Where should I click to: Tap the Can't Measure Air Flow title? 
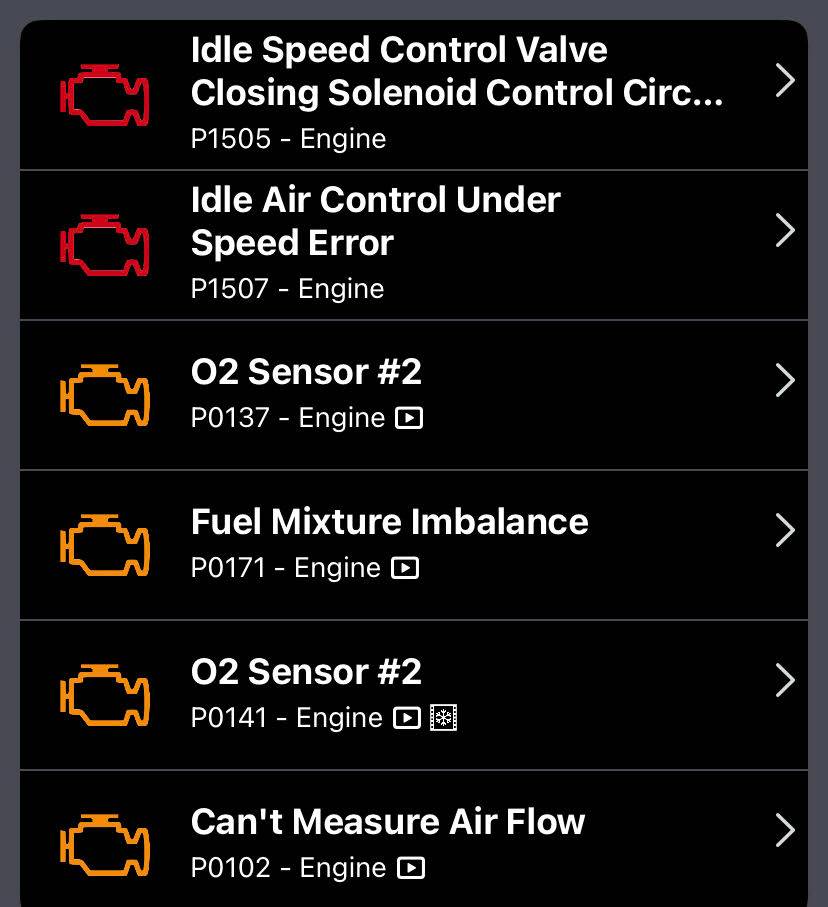[x=388, y=822]
